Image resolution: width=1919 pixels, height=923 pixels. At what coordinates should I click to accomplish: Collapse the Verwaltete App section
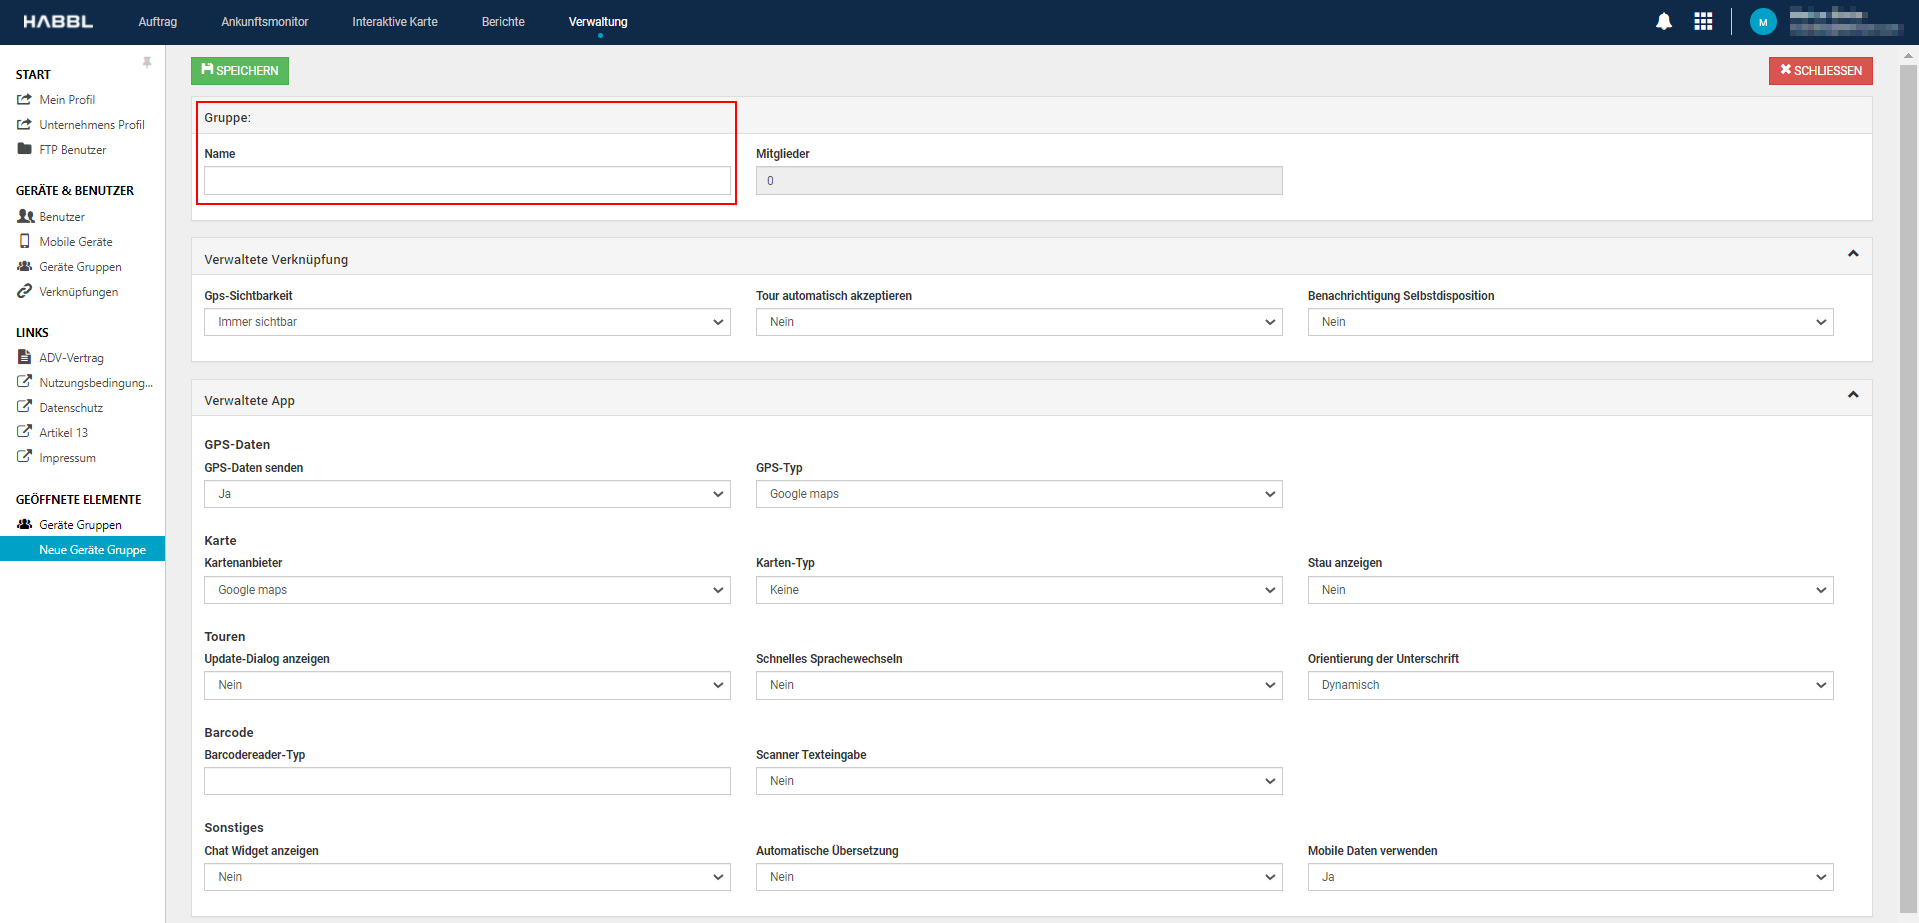[x=1852, y=395]
